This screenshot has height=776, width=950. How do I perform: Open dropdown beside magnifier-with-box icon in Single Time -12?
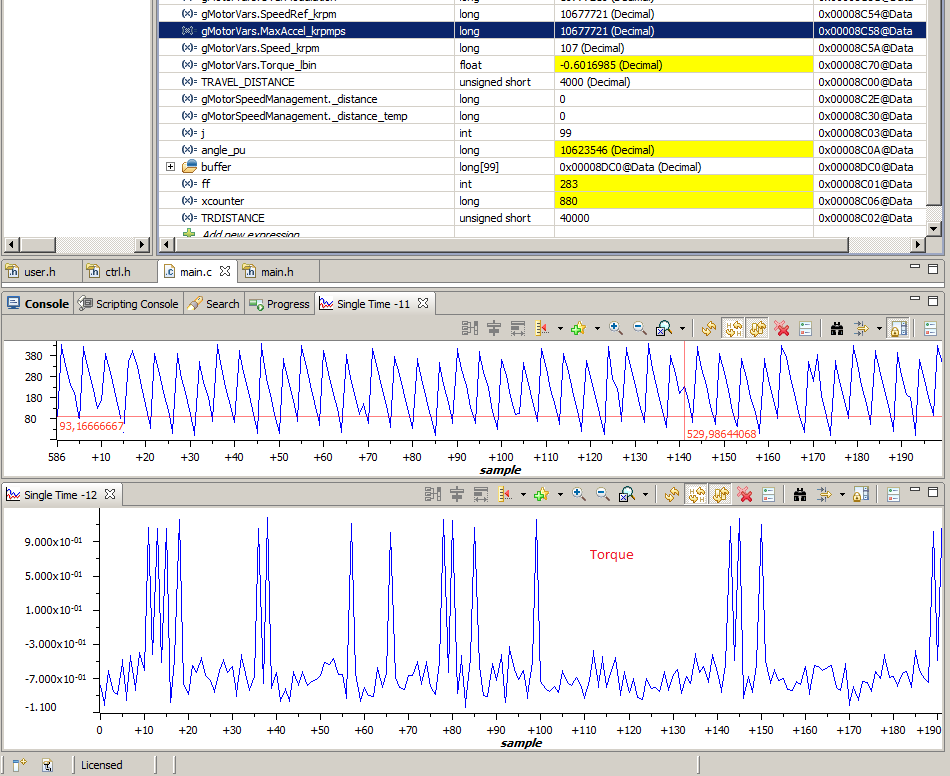[x=646, y=494]
